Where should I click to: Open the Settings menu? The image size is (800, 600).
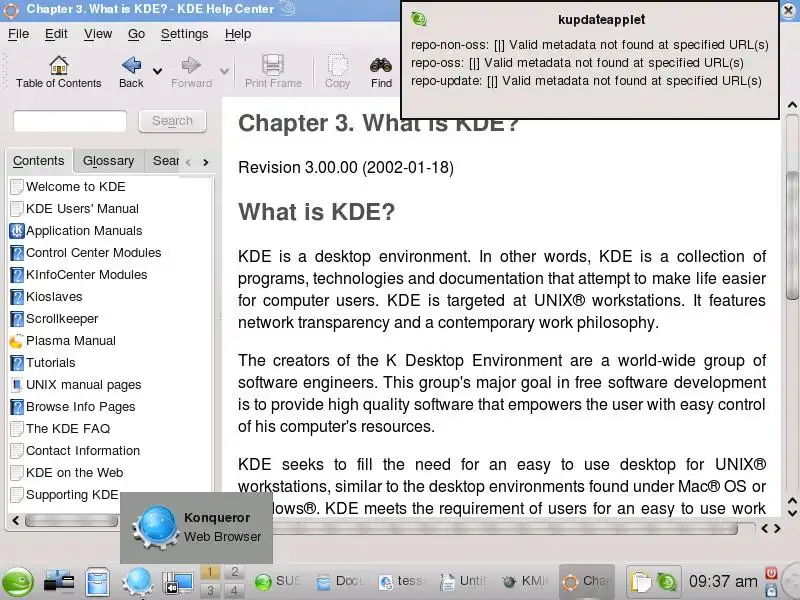click(x=184, y=34)
